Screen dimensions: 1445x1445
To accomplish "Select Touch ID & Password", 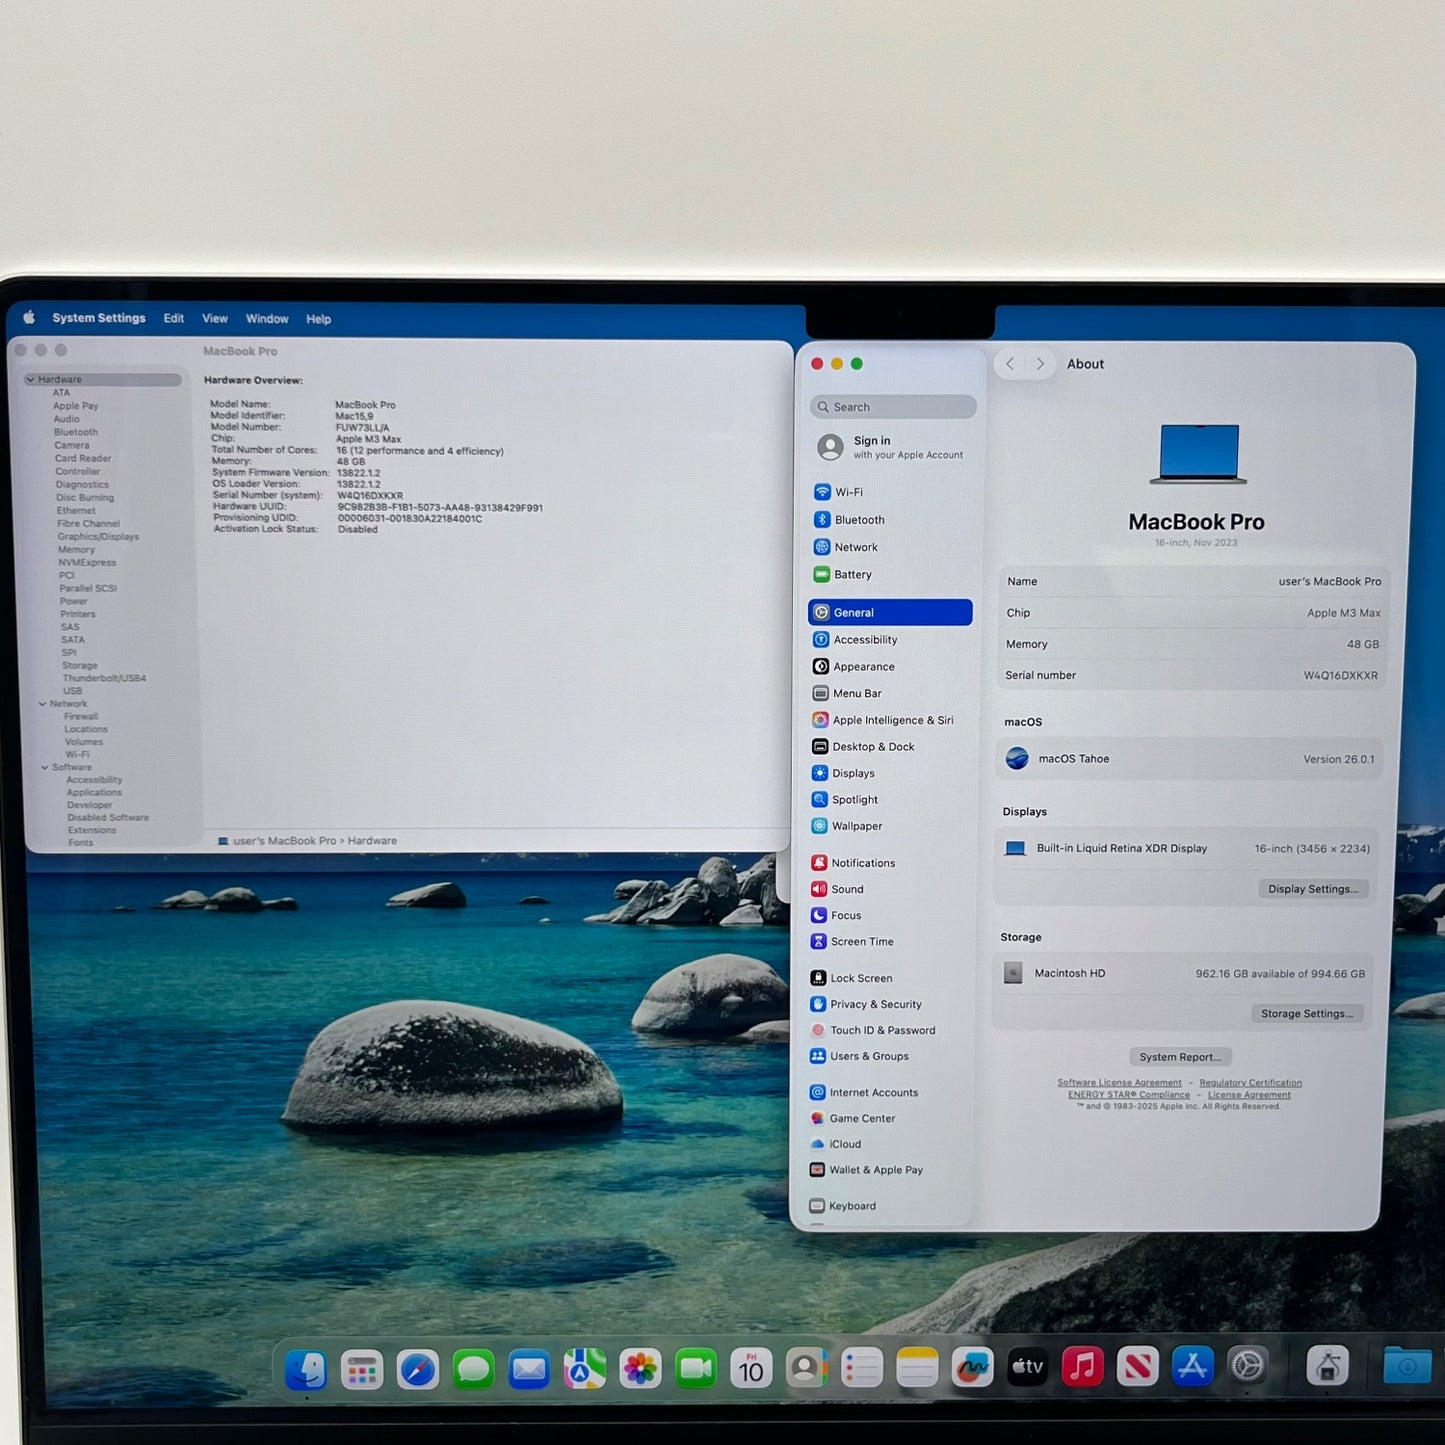I will pos(881,1030).
